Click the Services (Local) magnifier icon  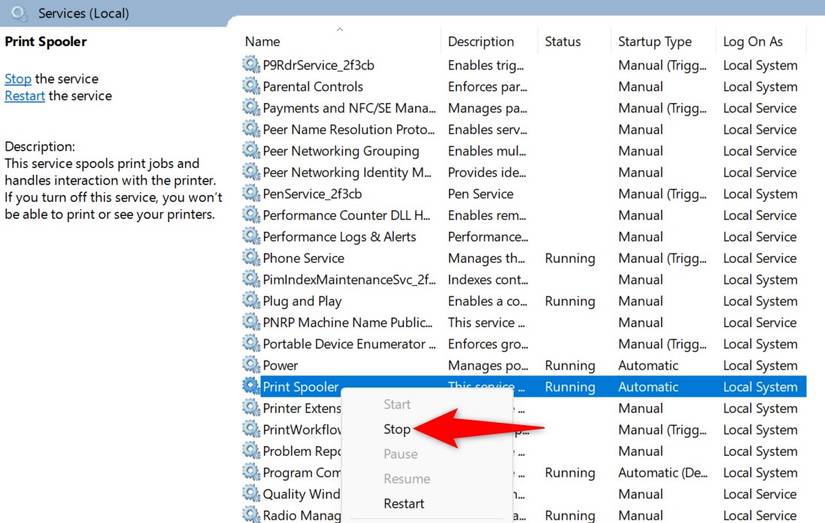pyautogui.click(x=19, y=13)
